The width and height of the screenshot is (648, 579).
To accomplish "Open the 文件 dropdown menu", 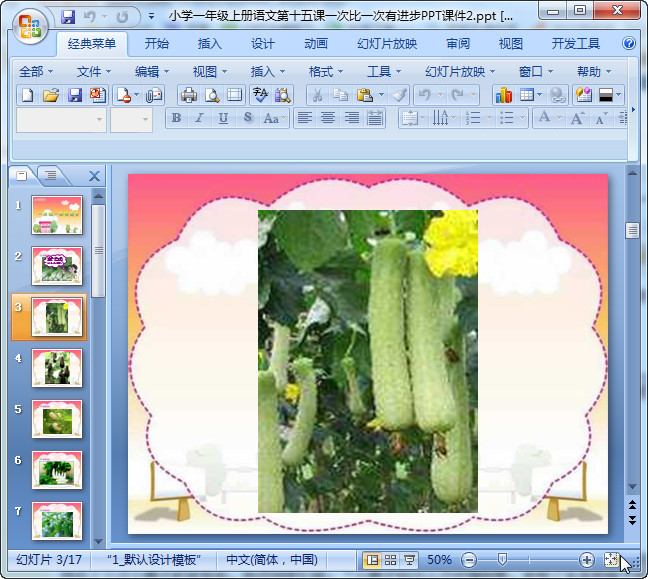I will (94, 71).
